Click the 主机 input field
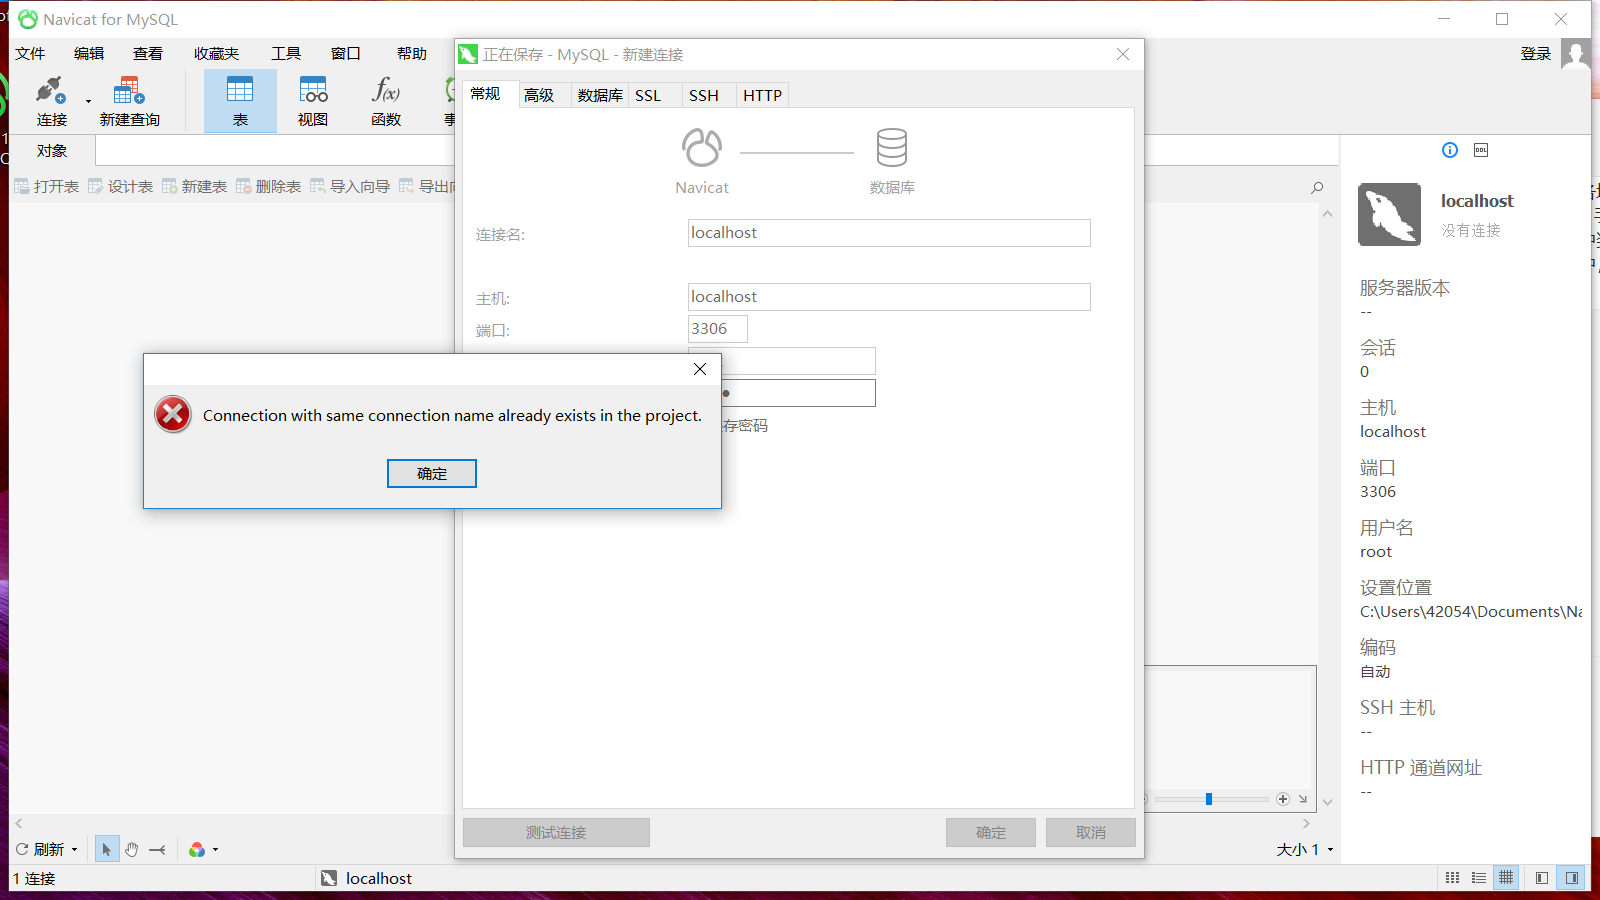Viewport: 1600px width, 900px height. pos(889,297)
